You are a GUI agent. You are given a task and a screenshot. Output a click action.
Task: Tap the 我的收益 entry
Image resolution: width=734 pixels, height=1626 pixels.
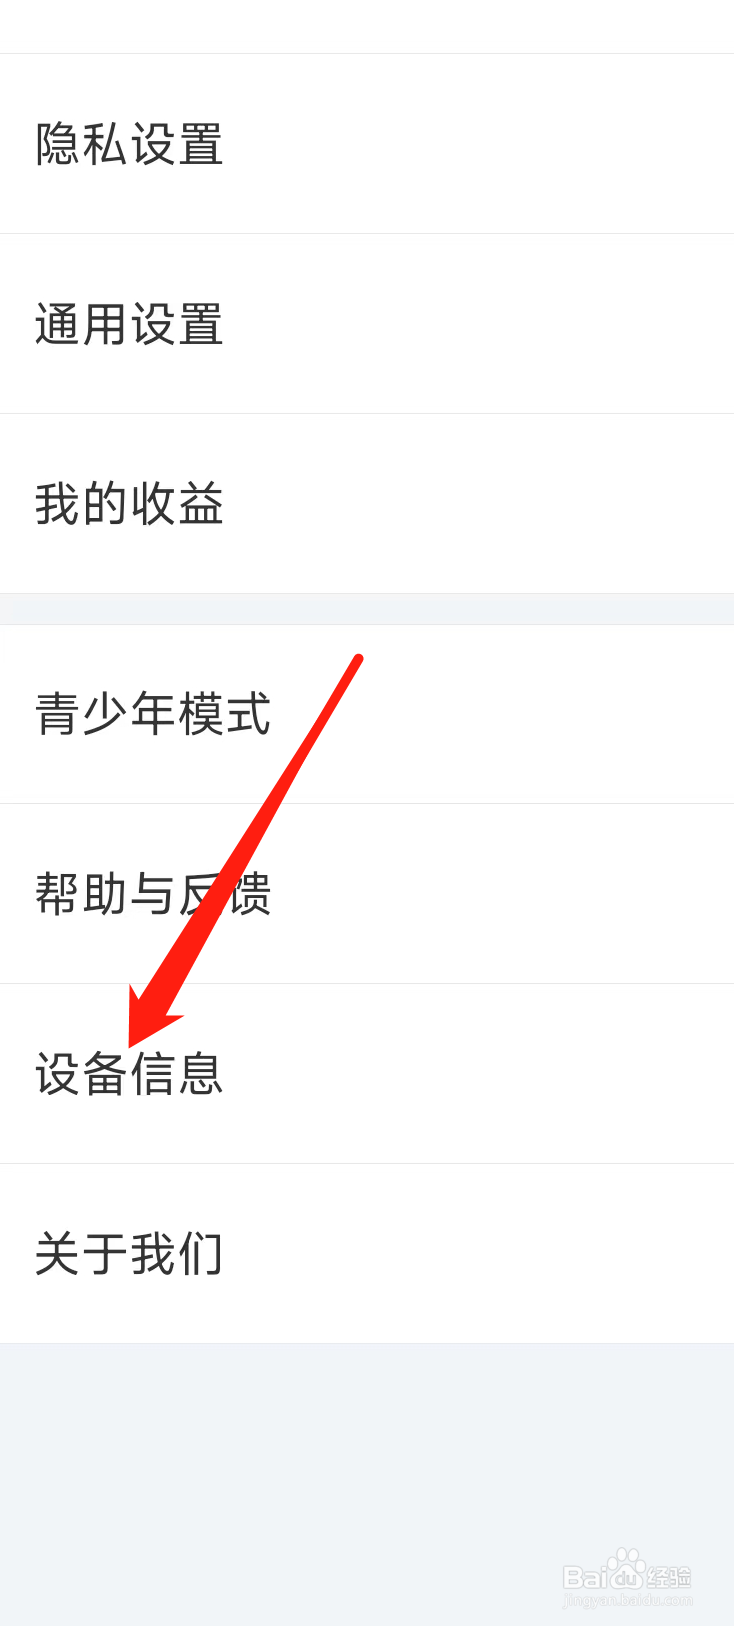coord(367,504)
